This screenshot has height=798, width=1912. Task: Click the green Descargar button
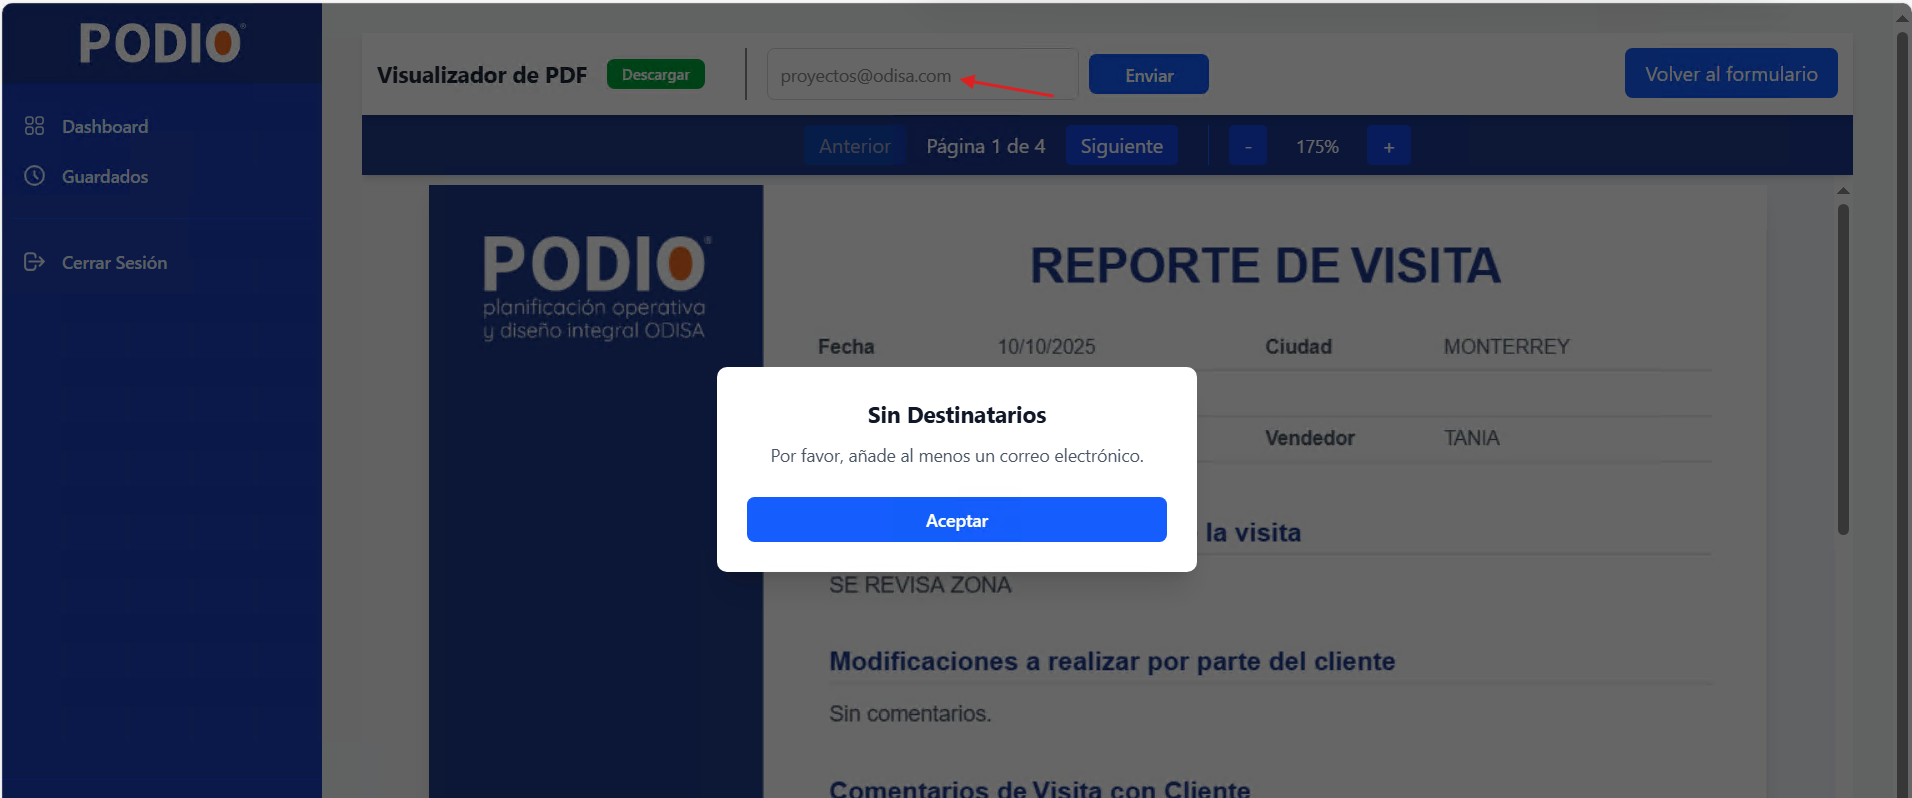coord(656,75)
